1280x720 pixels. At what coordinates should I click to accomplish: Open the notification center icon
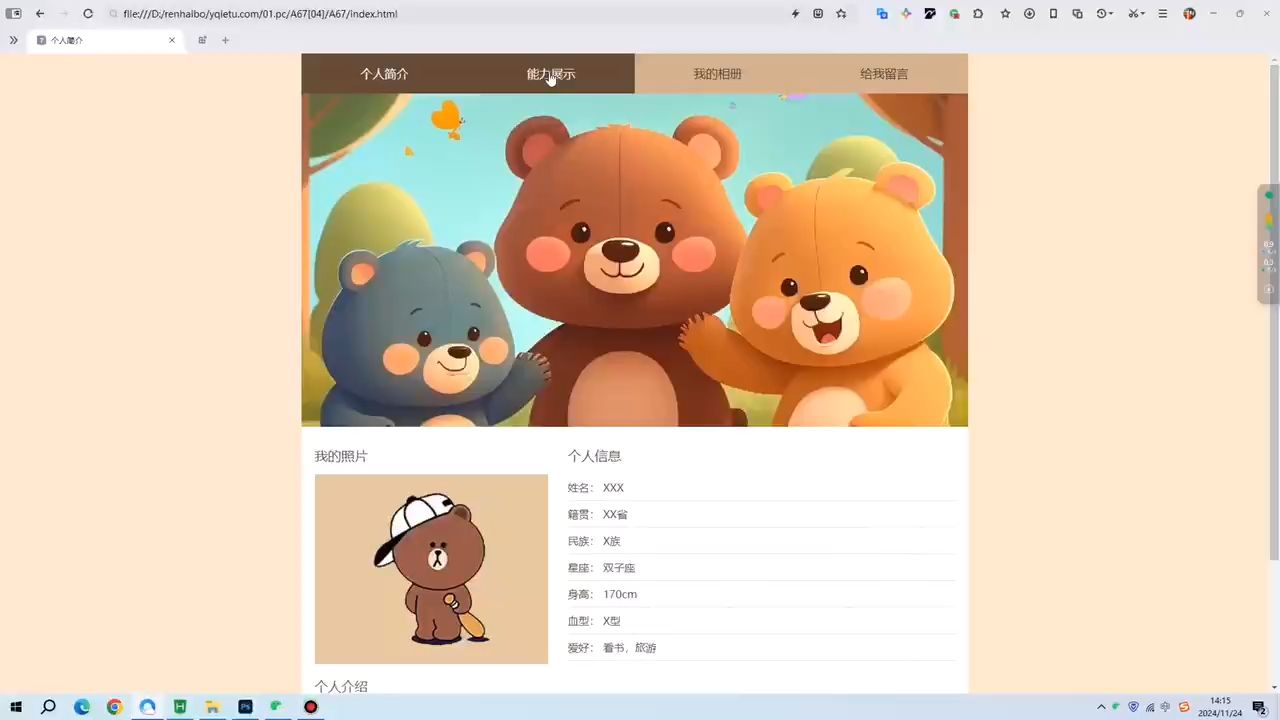1259,707
